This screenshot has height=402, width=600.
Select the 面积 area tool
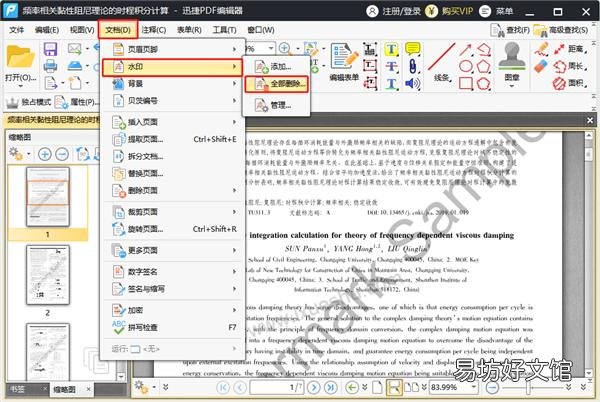tap(570, 83)
